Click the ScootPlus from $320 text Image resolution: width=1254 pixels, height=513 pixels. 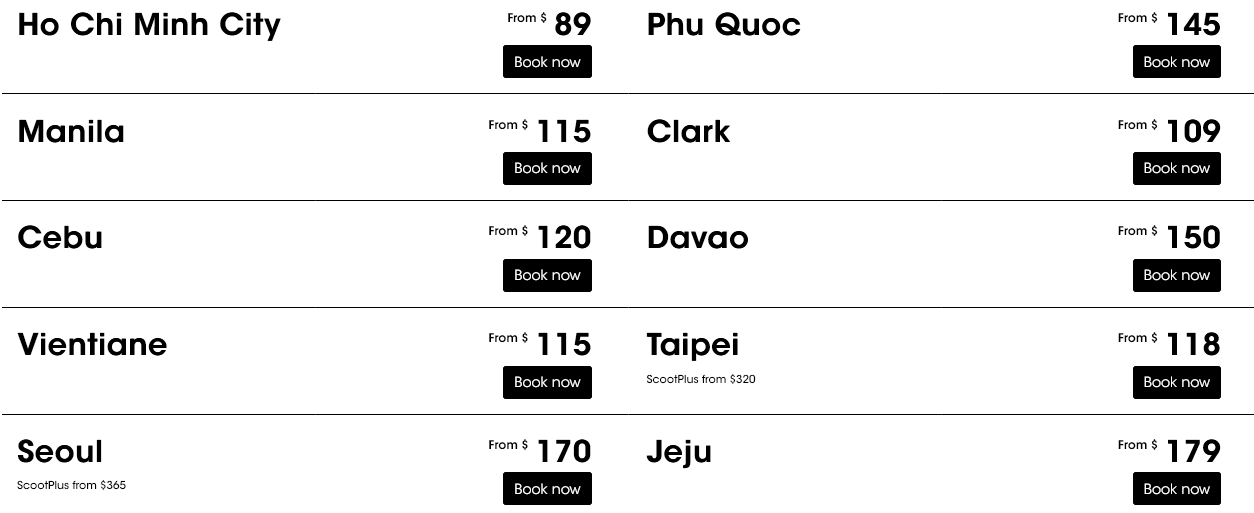coord(701,379)
